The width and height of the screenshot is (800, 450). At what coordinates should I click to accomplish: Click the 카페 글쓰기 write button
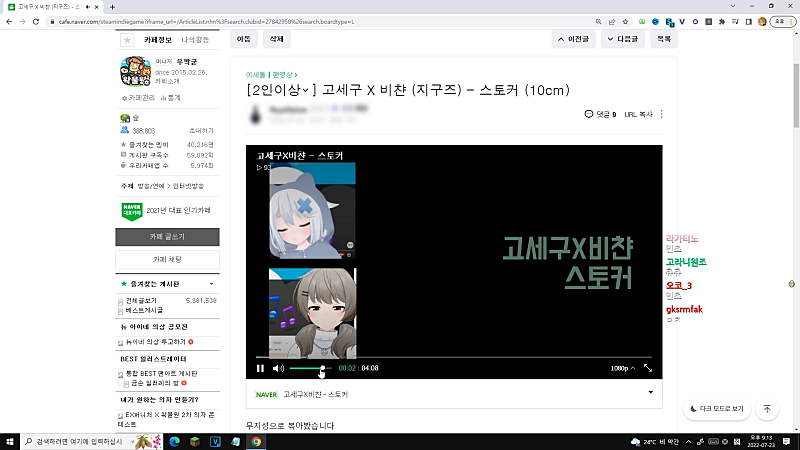(x=167, y=237)
